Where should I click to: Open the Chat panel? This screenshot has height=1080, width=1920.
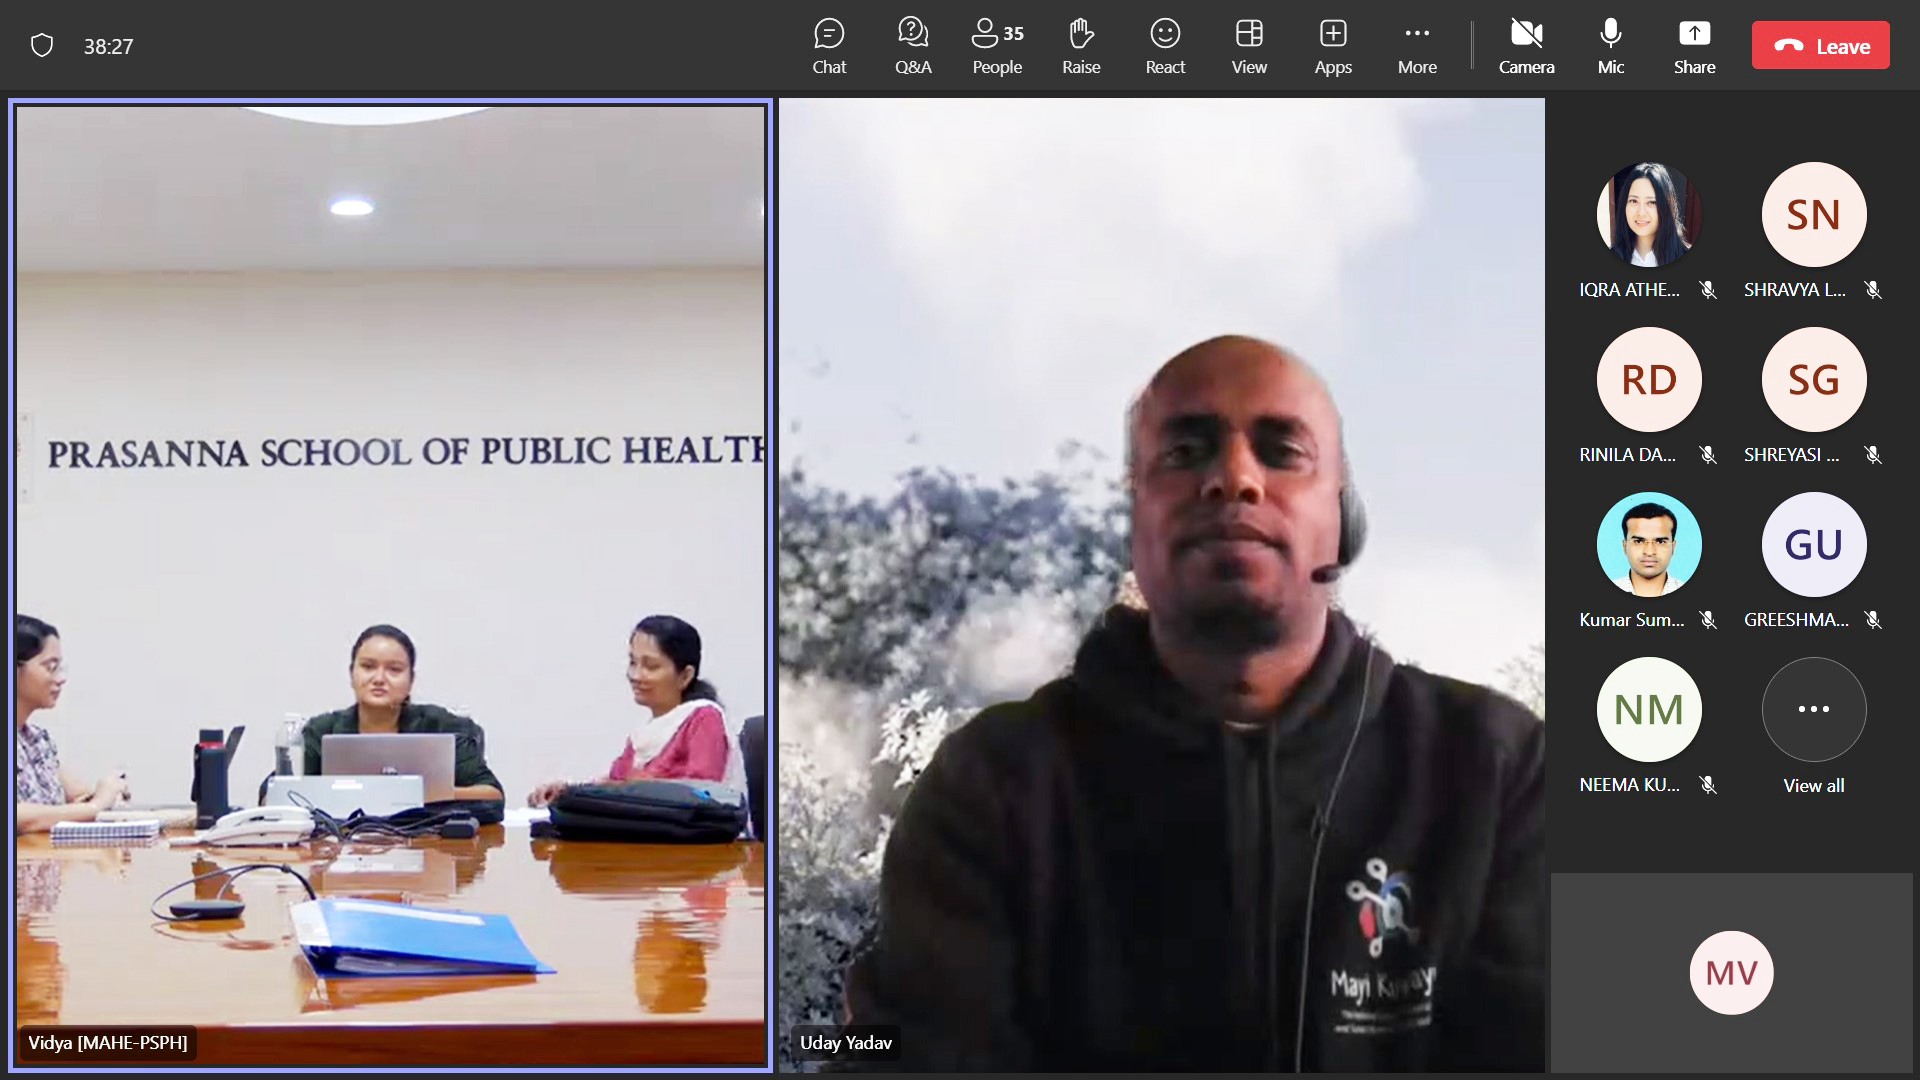pyautogui.click(x=828, y=46)
